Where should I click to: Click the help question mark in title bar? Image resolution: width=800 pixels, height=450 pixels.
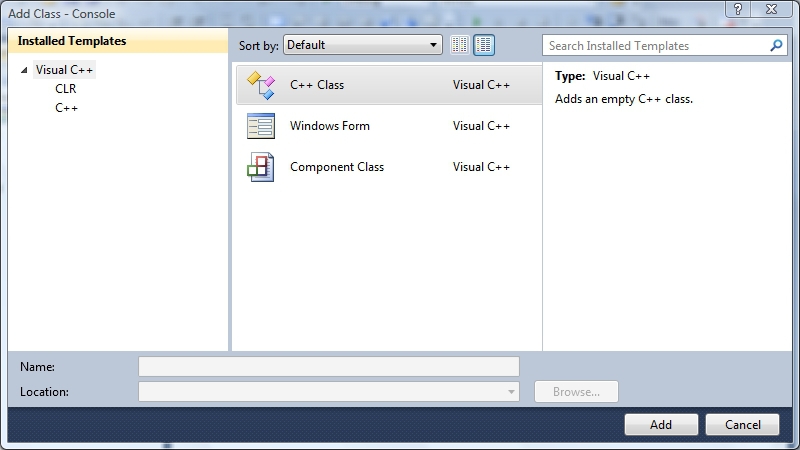click(735, 8)
